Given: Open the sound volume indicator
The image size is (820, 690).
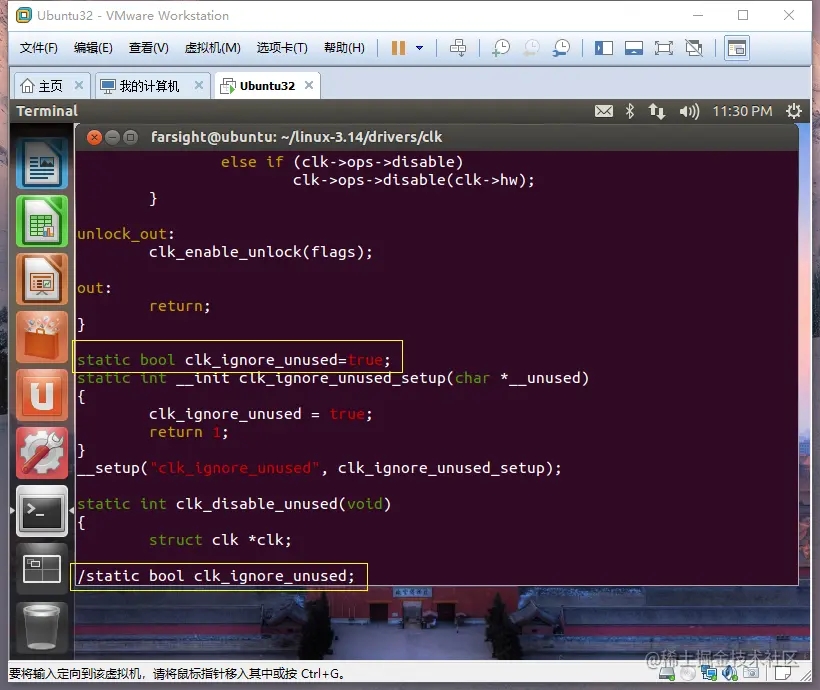Looking at the screenshot, I should 689,111.
